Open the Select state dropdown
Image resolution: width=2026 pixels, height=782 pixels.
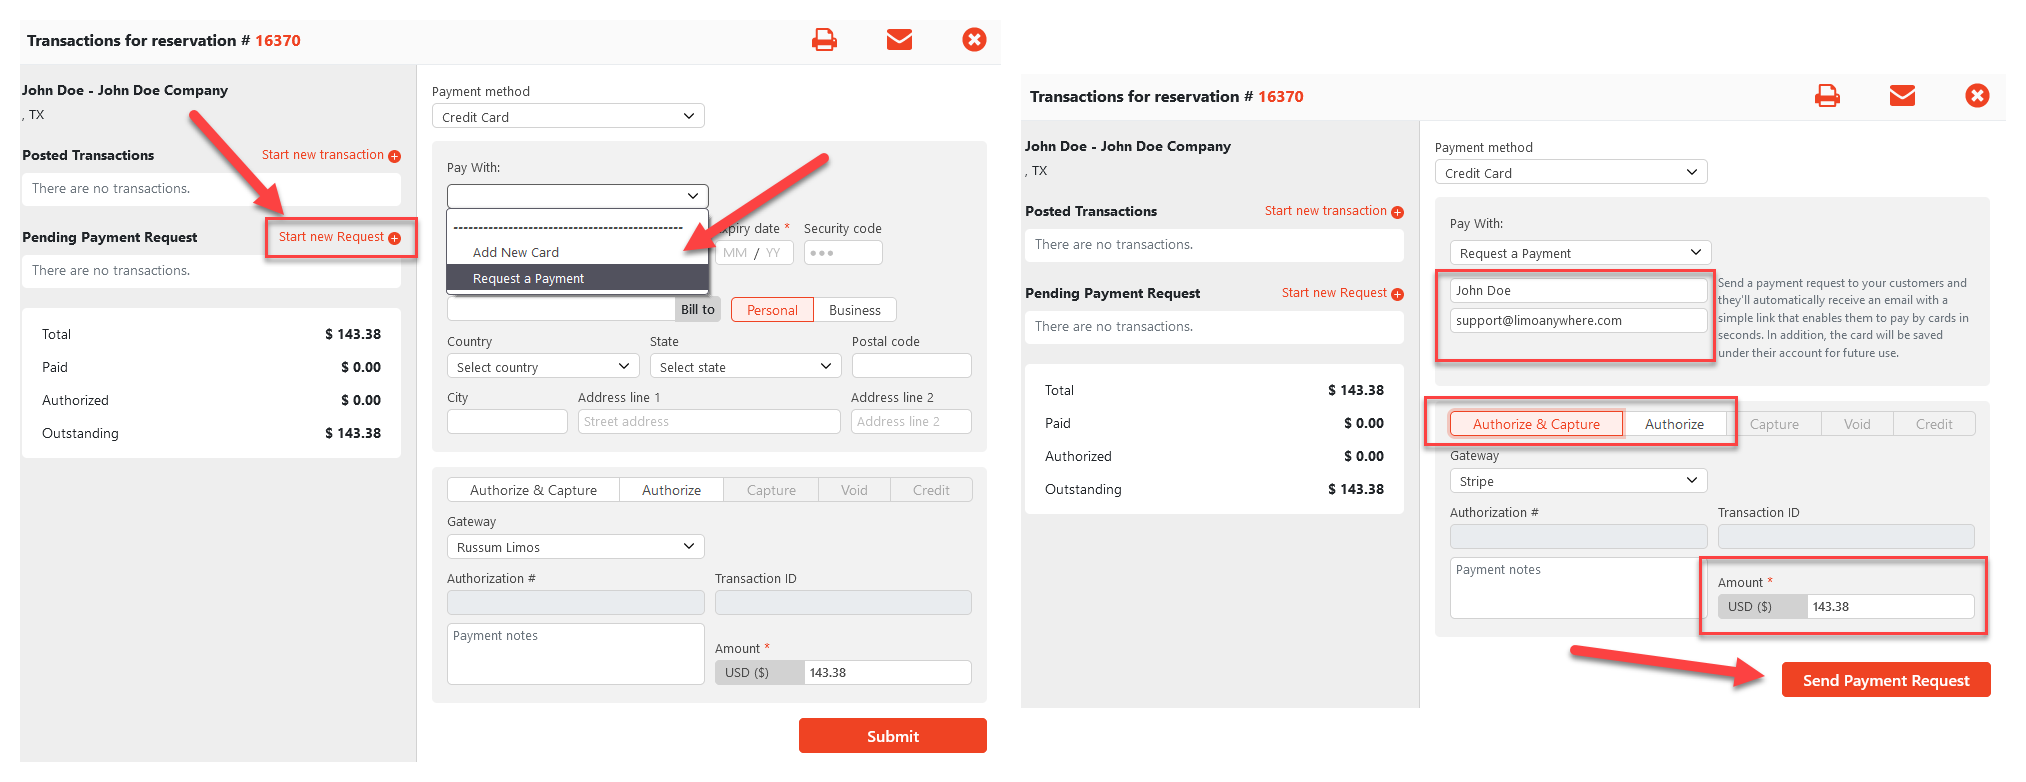point(745,367)
